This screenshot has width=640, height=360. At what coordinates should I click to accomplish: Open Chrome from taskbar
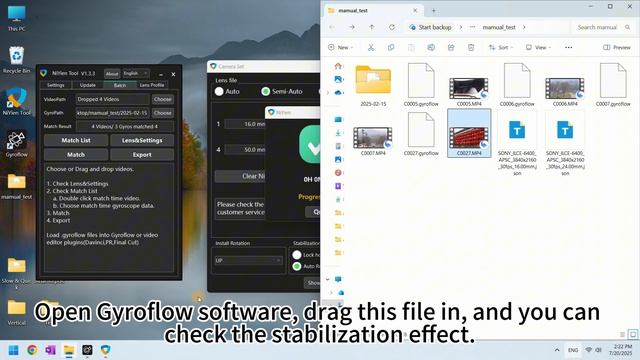[x=32, y=350]
